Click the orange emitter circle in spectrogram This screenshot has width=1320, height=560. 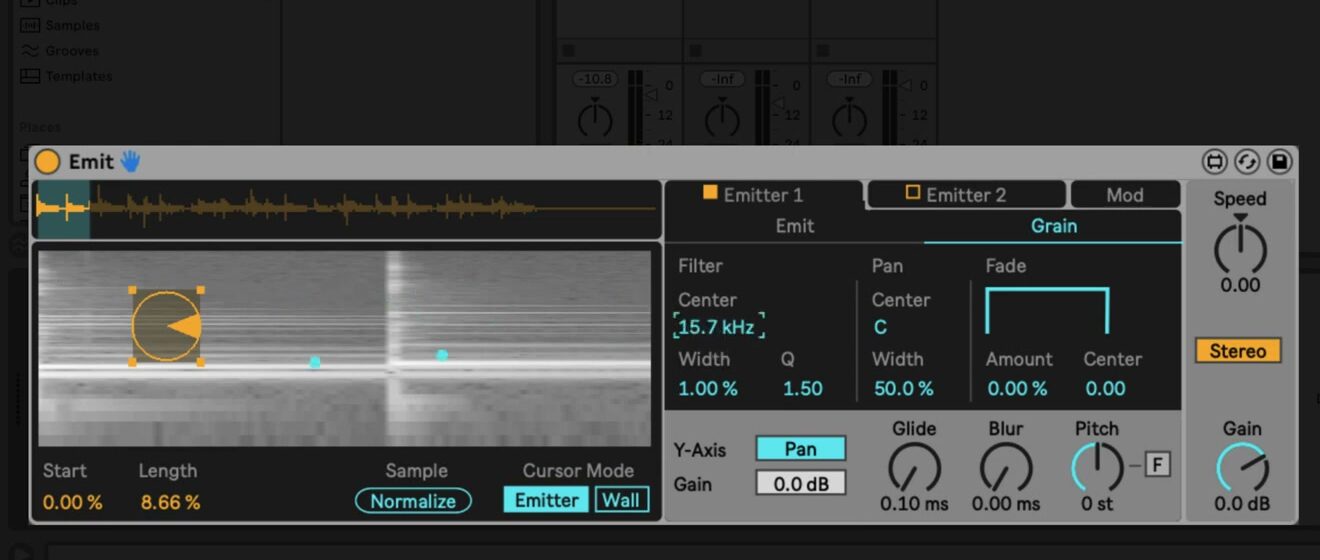pos(166,326)
